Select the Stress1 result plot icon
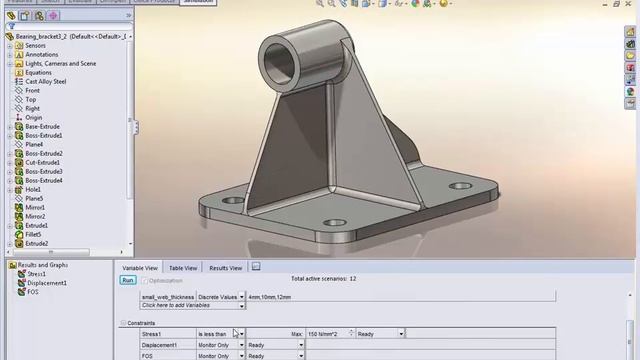The width and height of the screenshot is (640, 360). pyautogui.click(x=22, y=274)
